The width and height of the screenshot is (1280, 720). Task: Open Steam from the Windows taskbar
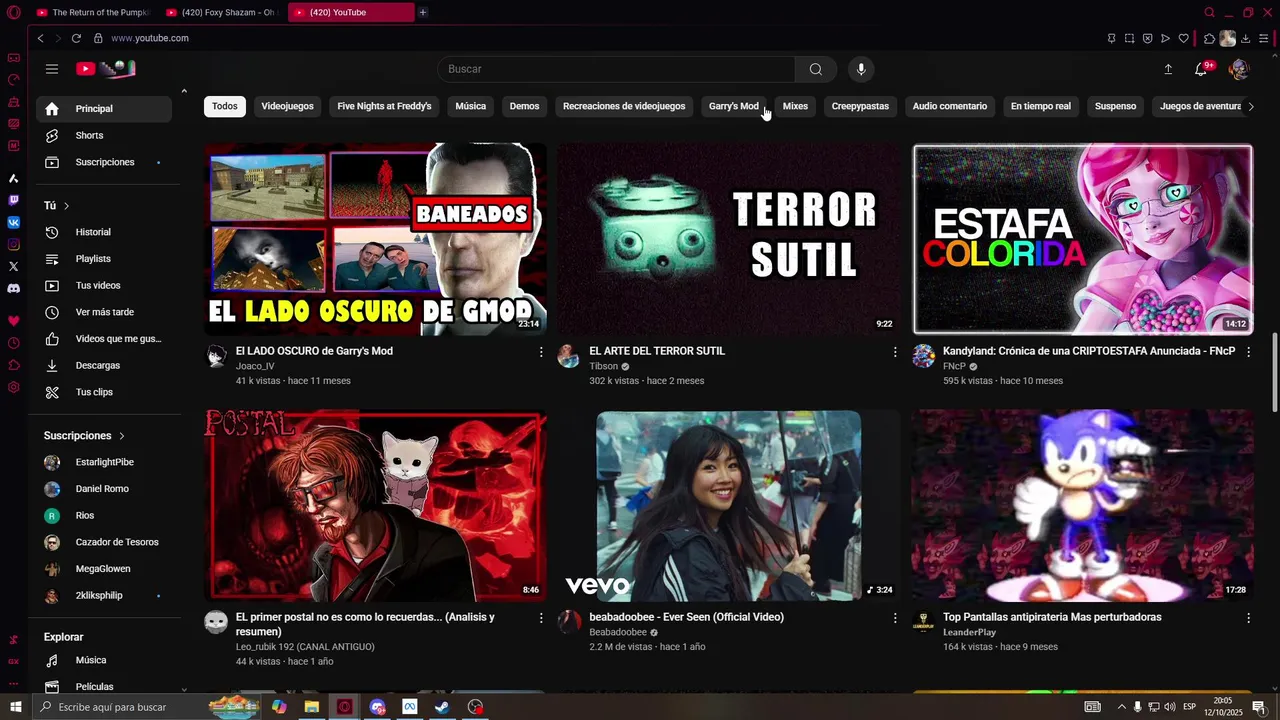442,707
